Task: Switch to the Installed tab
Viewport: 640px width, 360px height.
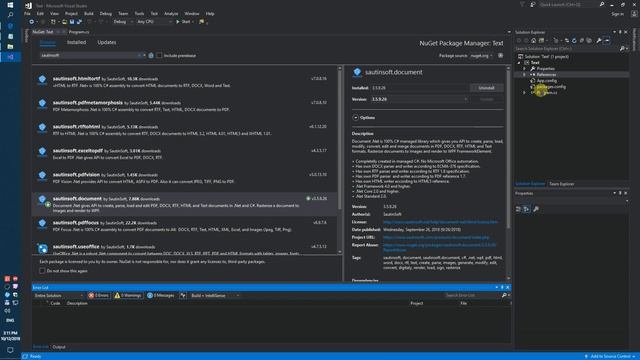Action: tap(76, 42)
